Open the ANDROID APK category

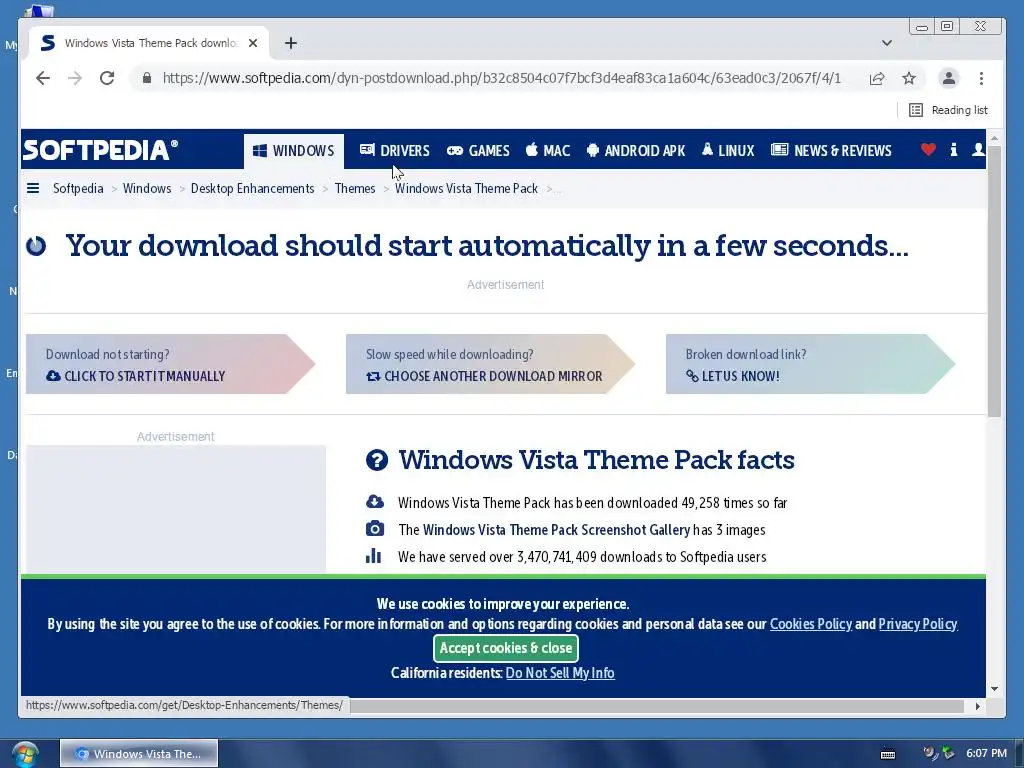[636, 151]
